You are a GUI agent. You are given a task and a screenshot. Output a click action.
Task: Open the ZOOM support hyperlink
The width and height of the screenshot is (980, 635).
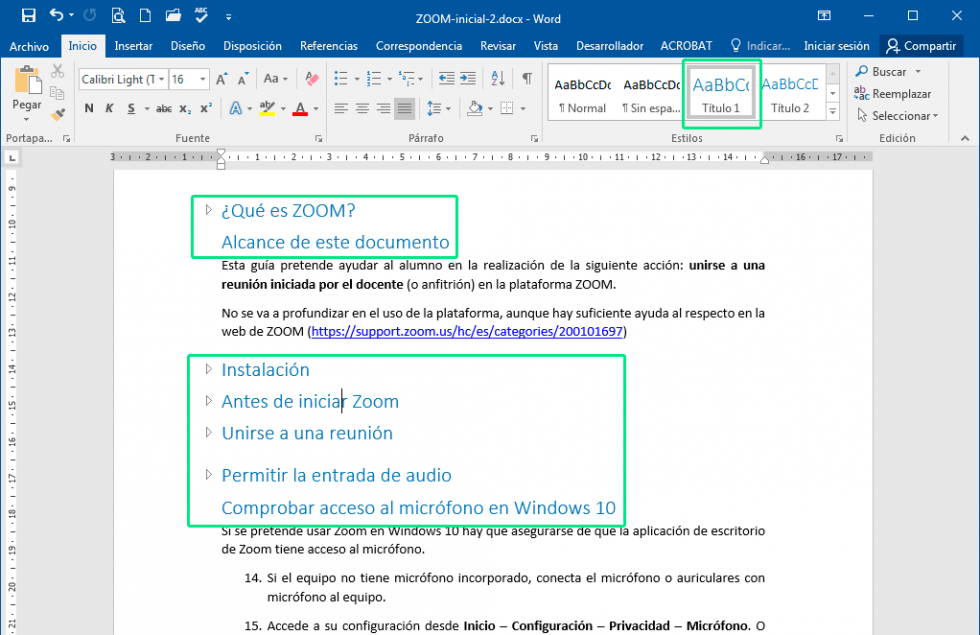pos(467,331)
